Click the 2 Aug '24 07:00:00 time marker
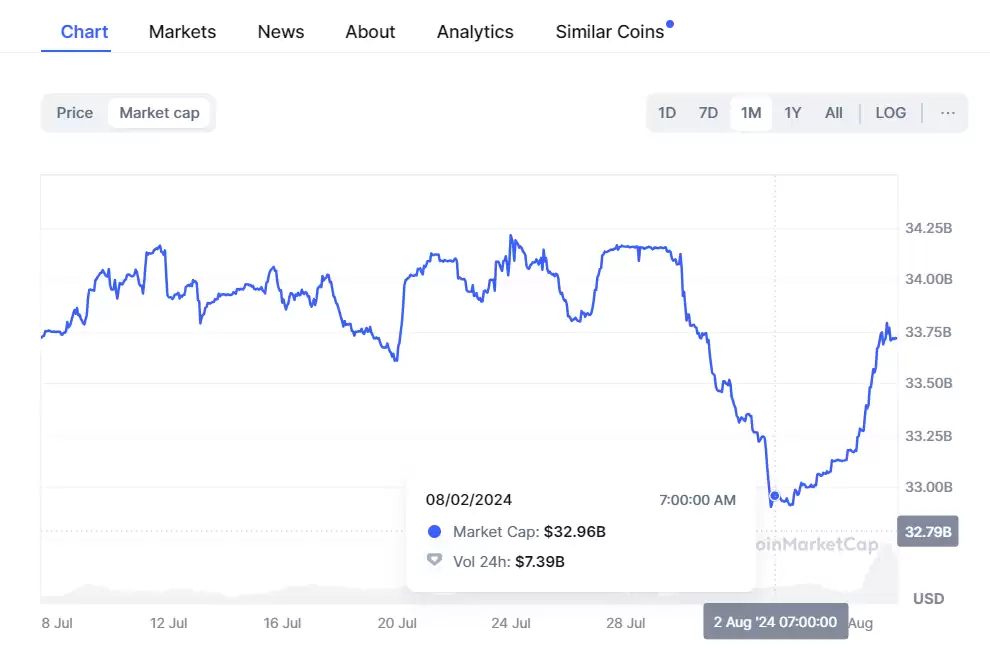 tap(775, 621)
